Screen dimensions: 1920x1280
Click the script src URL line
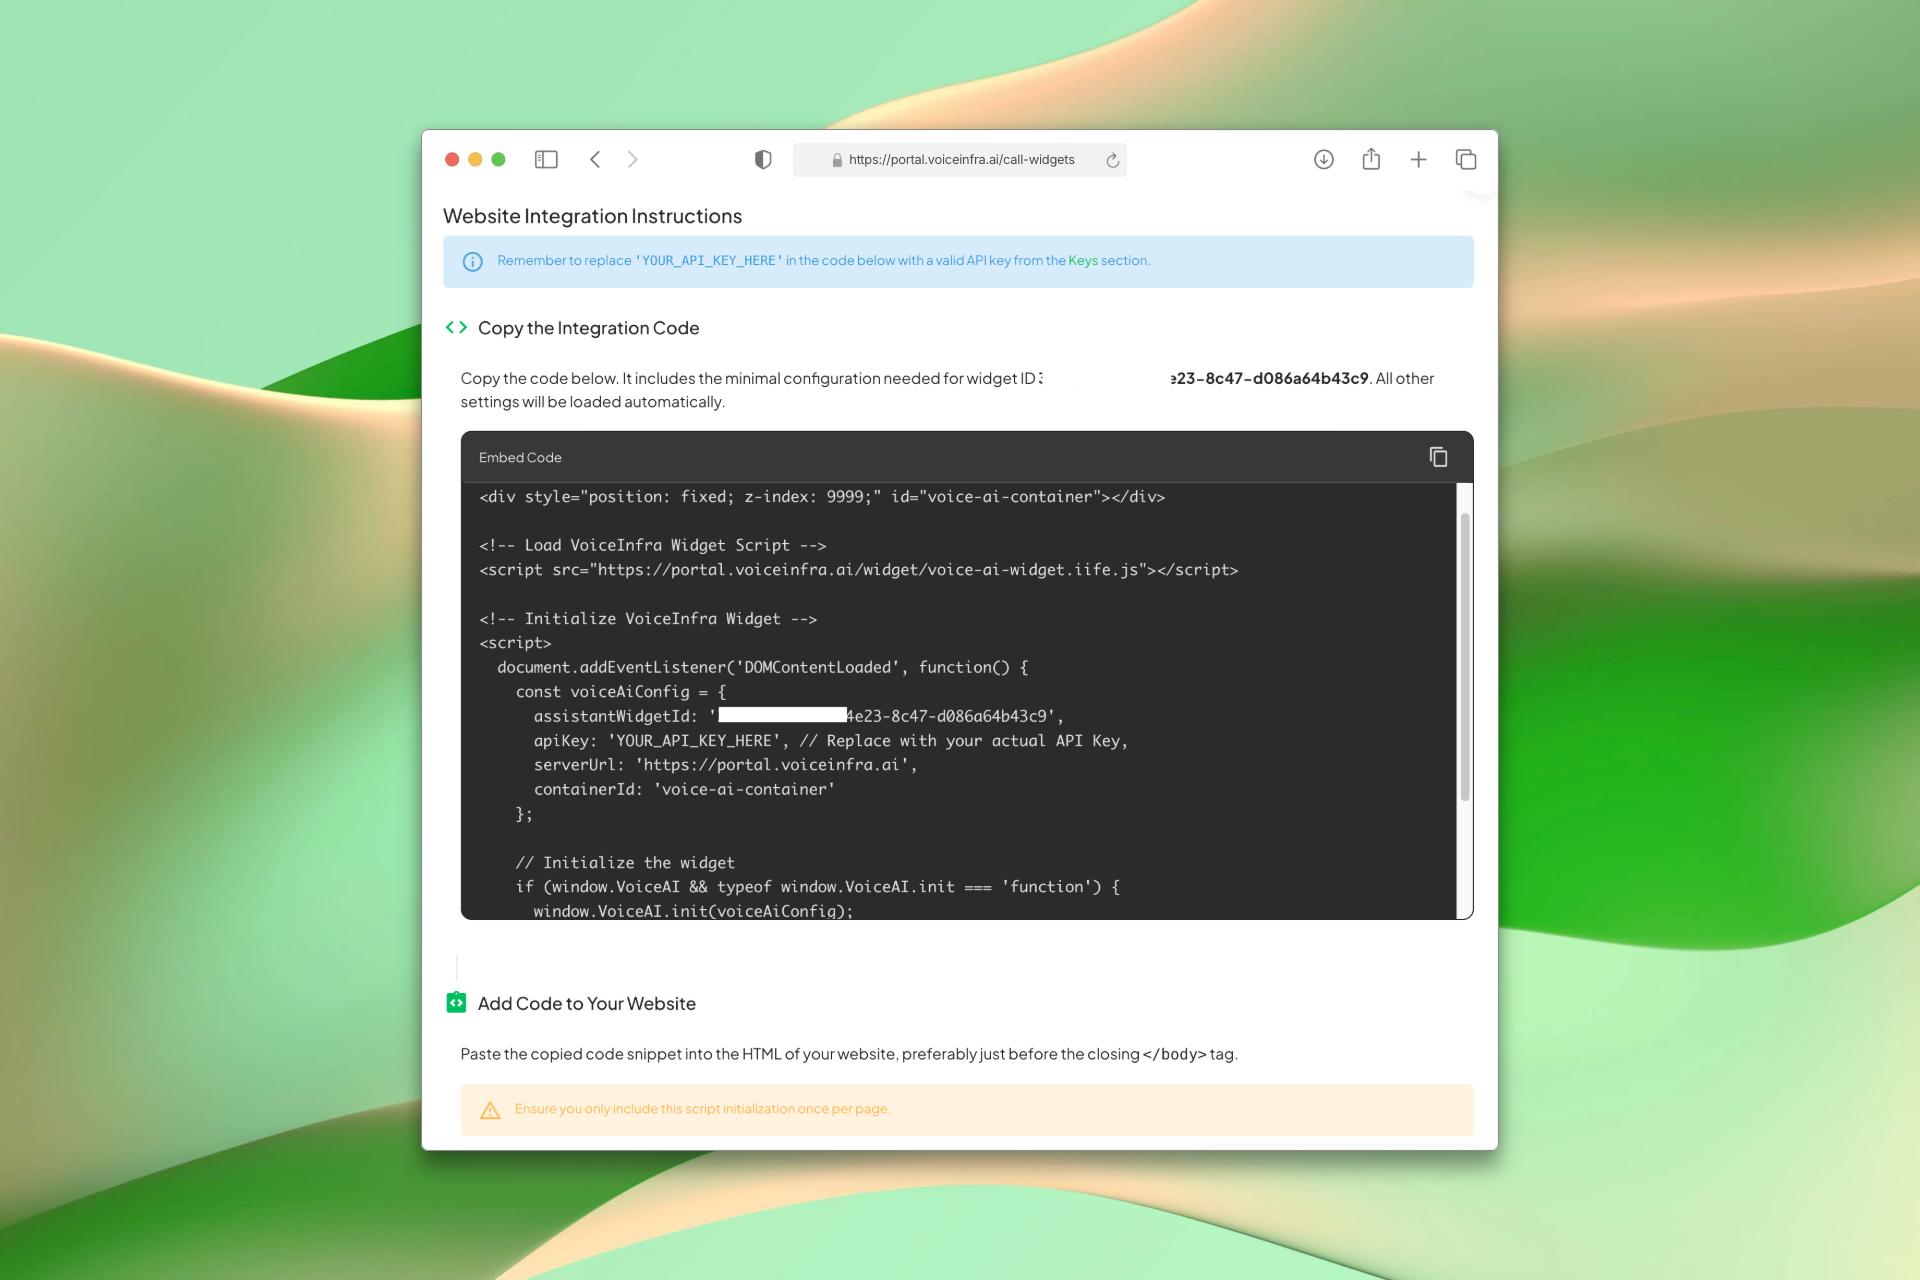pyautogui.click(x=859, y=570)
